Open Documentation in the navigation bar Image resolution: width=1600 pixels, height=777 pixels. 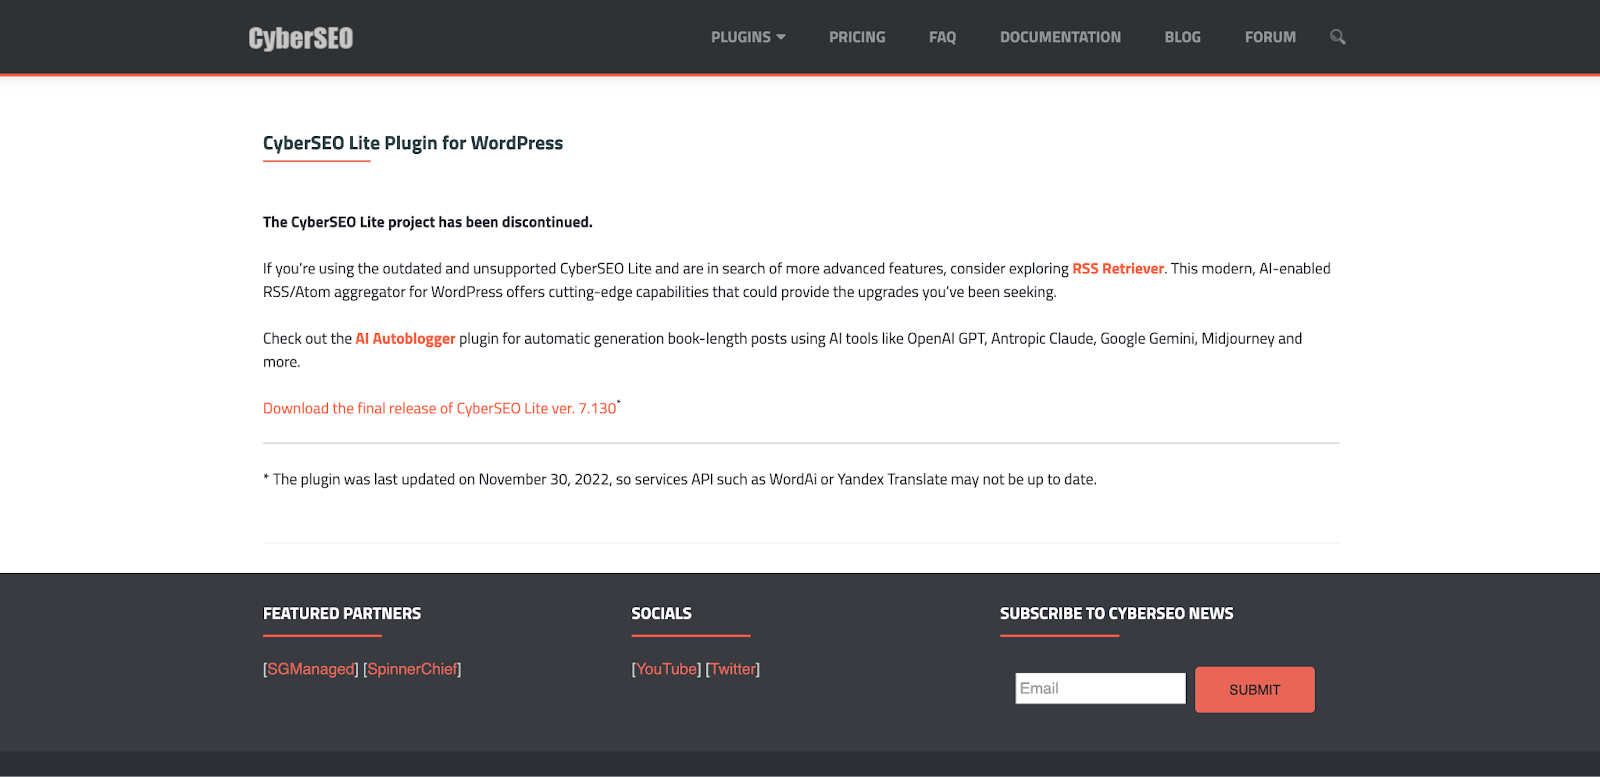(1060, 37)
